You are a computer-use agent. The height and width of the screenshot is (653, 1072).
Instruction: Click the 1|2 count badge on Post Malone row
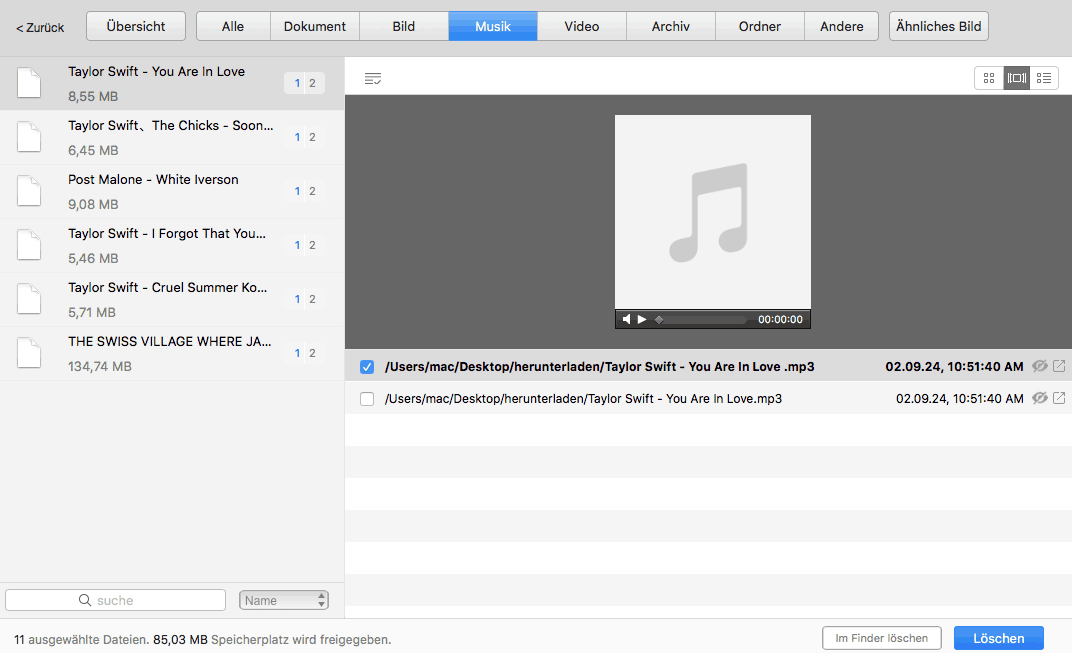pyautogui.click(x=304, y=191)
